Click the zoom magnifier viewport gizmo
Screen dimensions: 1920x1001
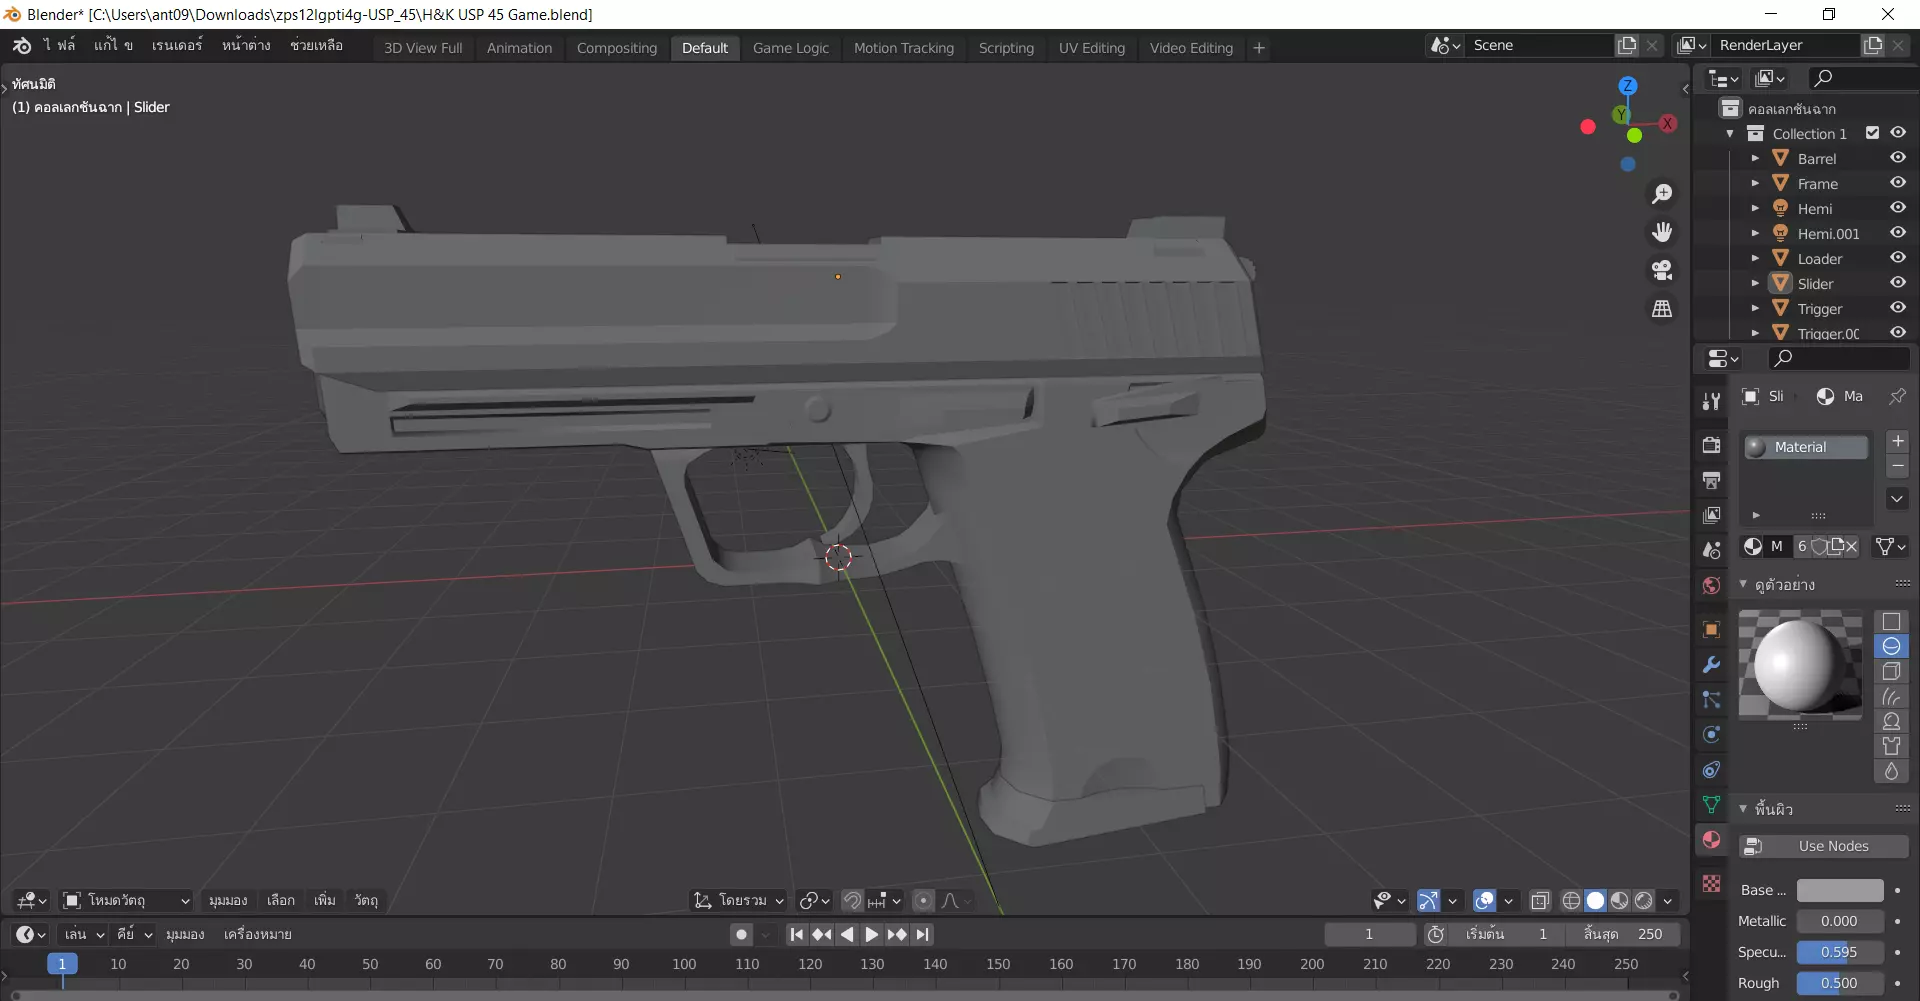point(1662,194)
